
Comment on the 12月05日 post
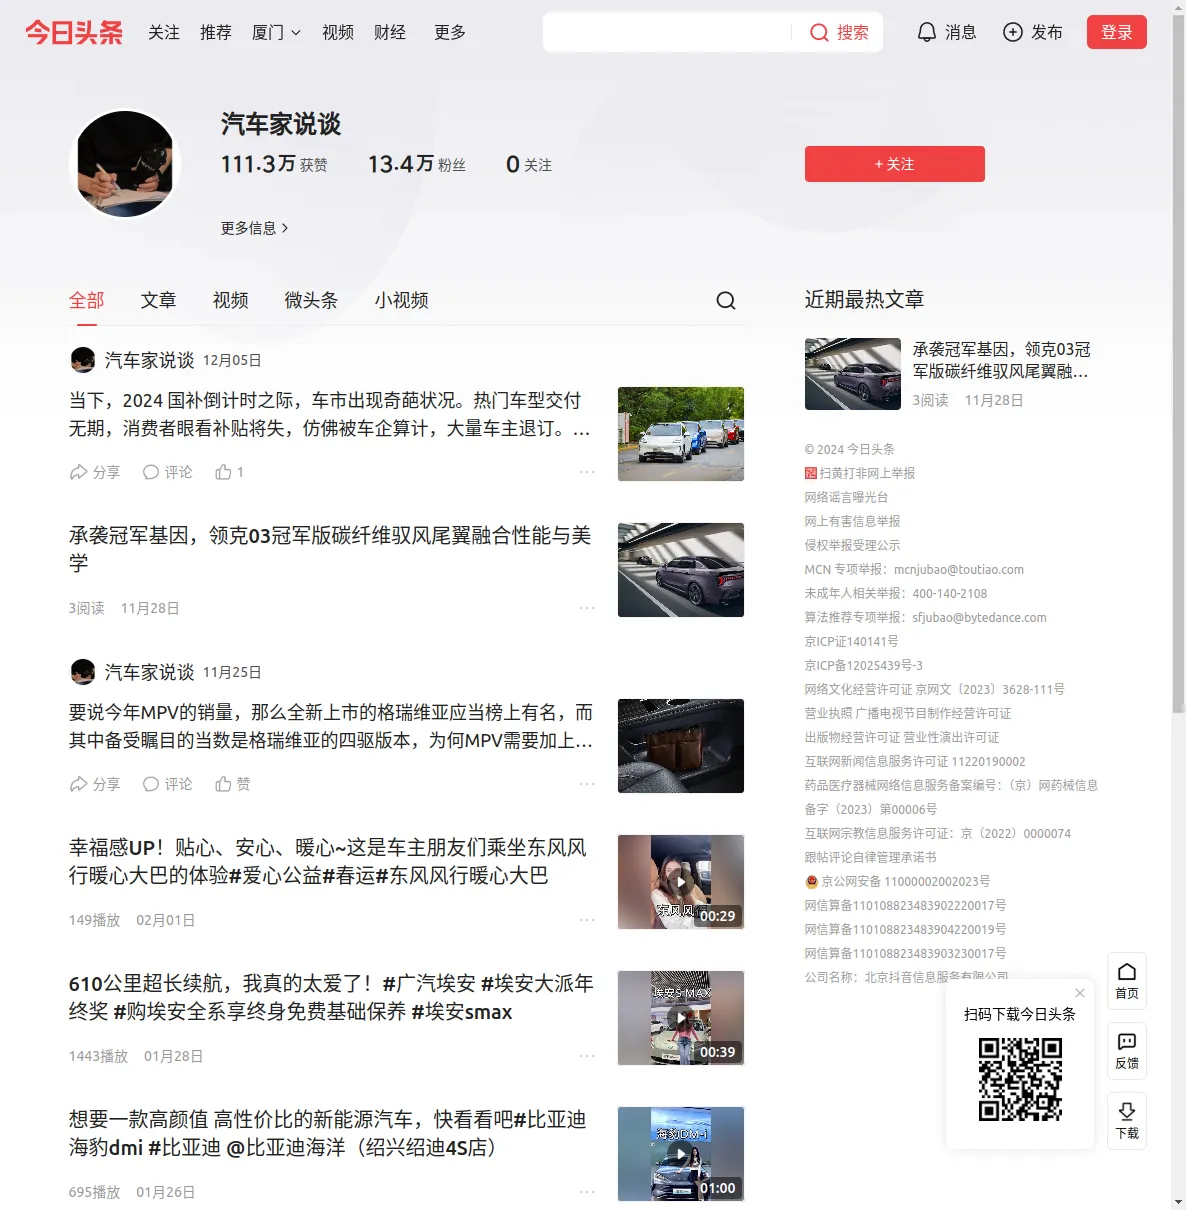[x=167, y=472]
